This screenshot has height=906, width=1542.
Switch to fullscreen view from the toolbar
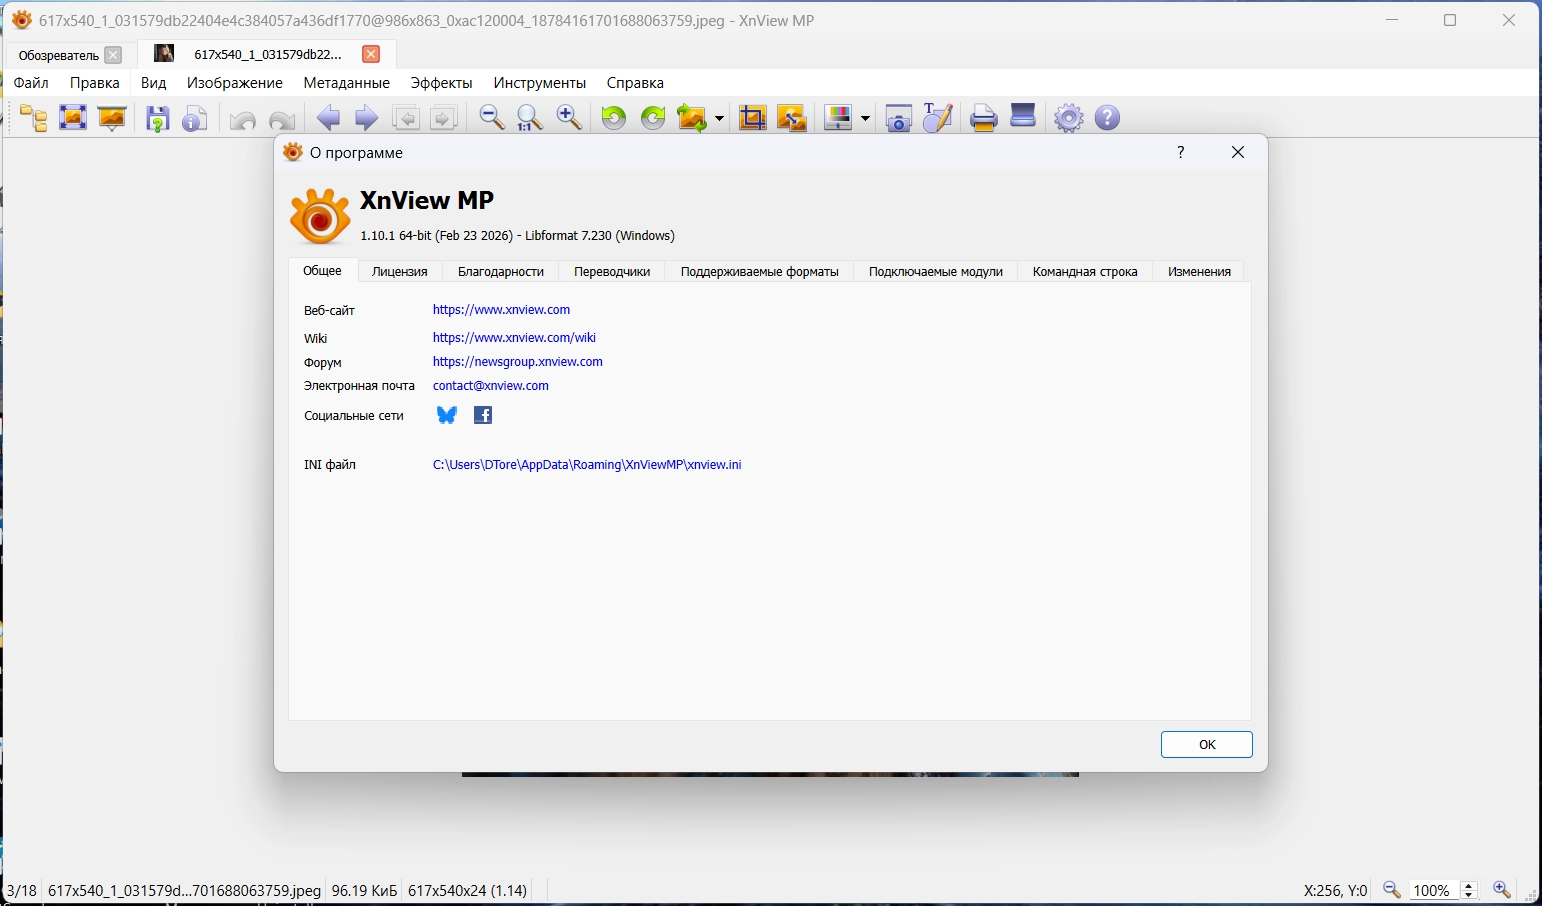tap(73, 118)
